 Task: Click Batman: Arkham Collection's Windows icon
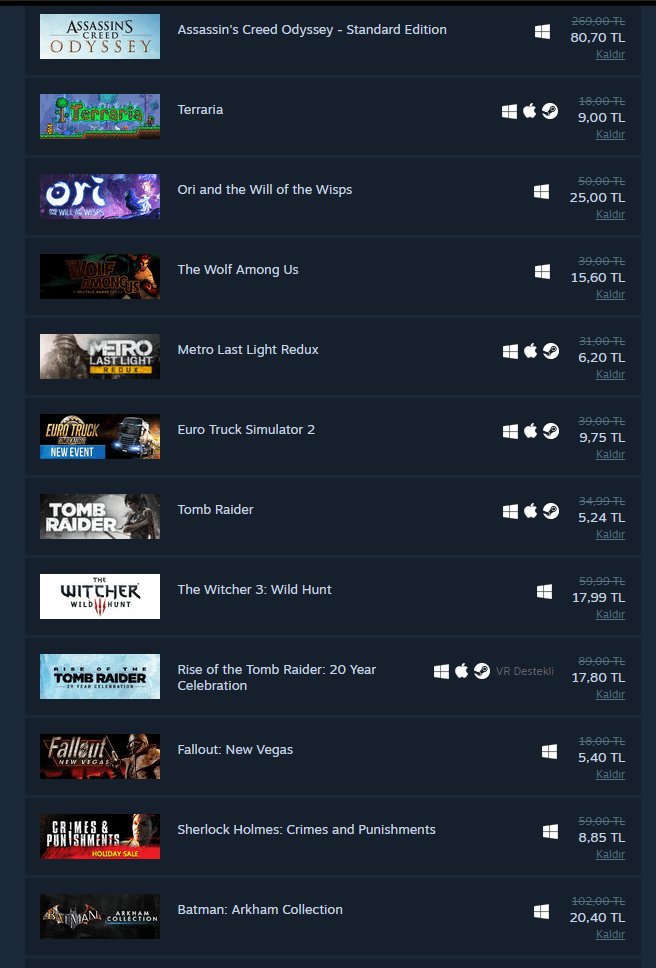coord(541,911)
